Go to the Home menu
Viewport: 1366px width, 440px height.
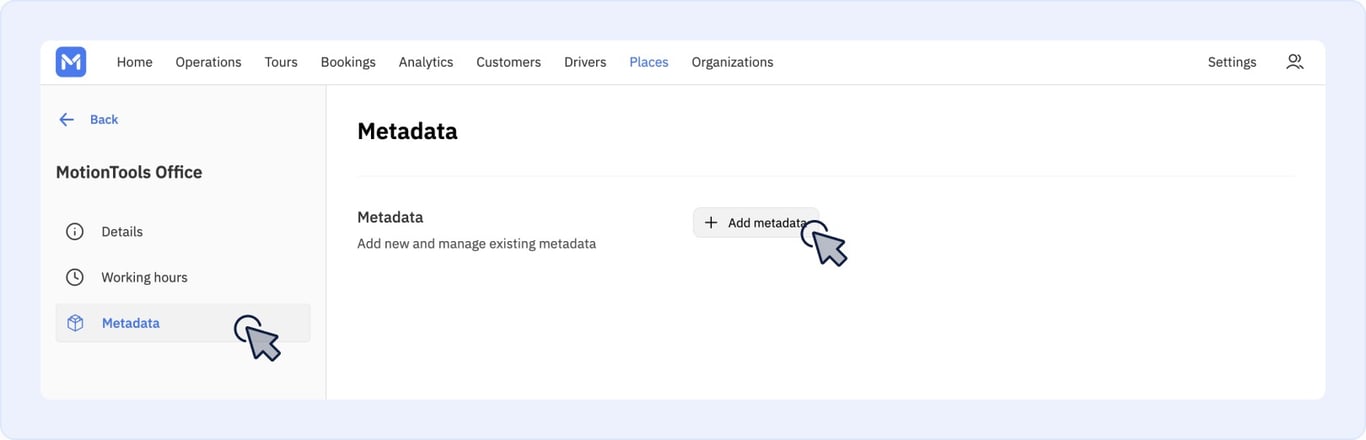(x=135, y=62)
